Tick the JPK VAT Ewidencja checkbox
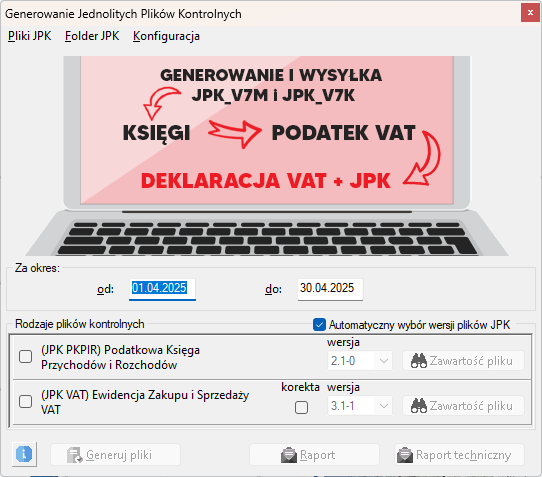Viewport: 542px width, 477px height. pos(26,402)
